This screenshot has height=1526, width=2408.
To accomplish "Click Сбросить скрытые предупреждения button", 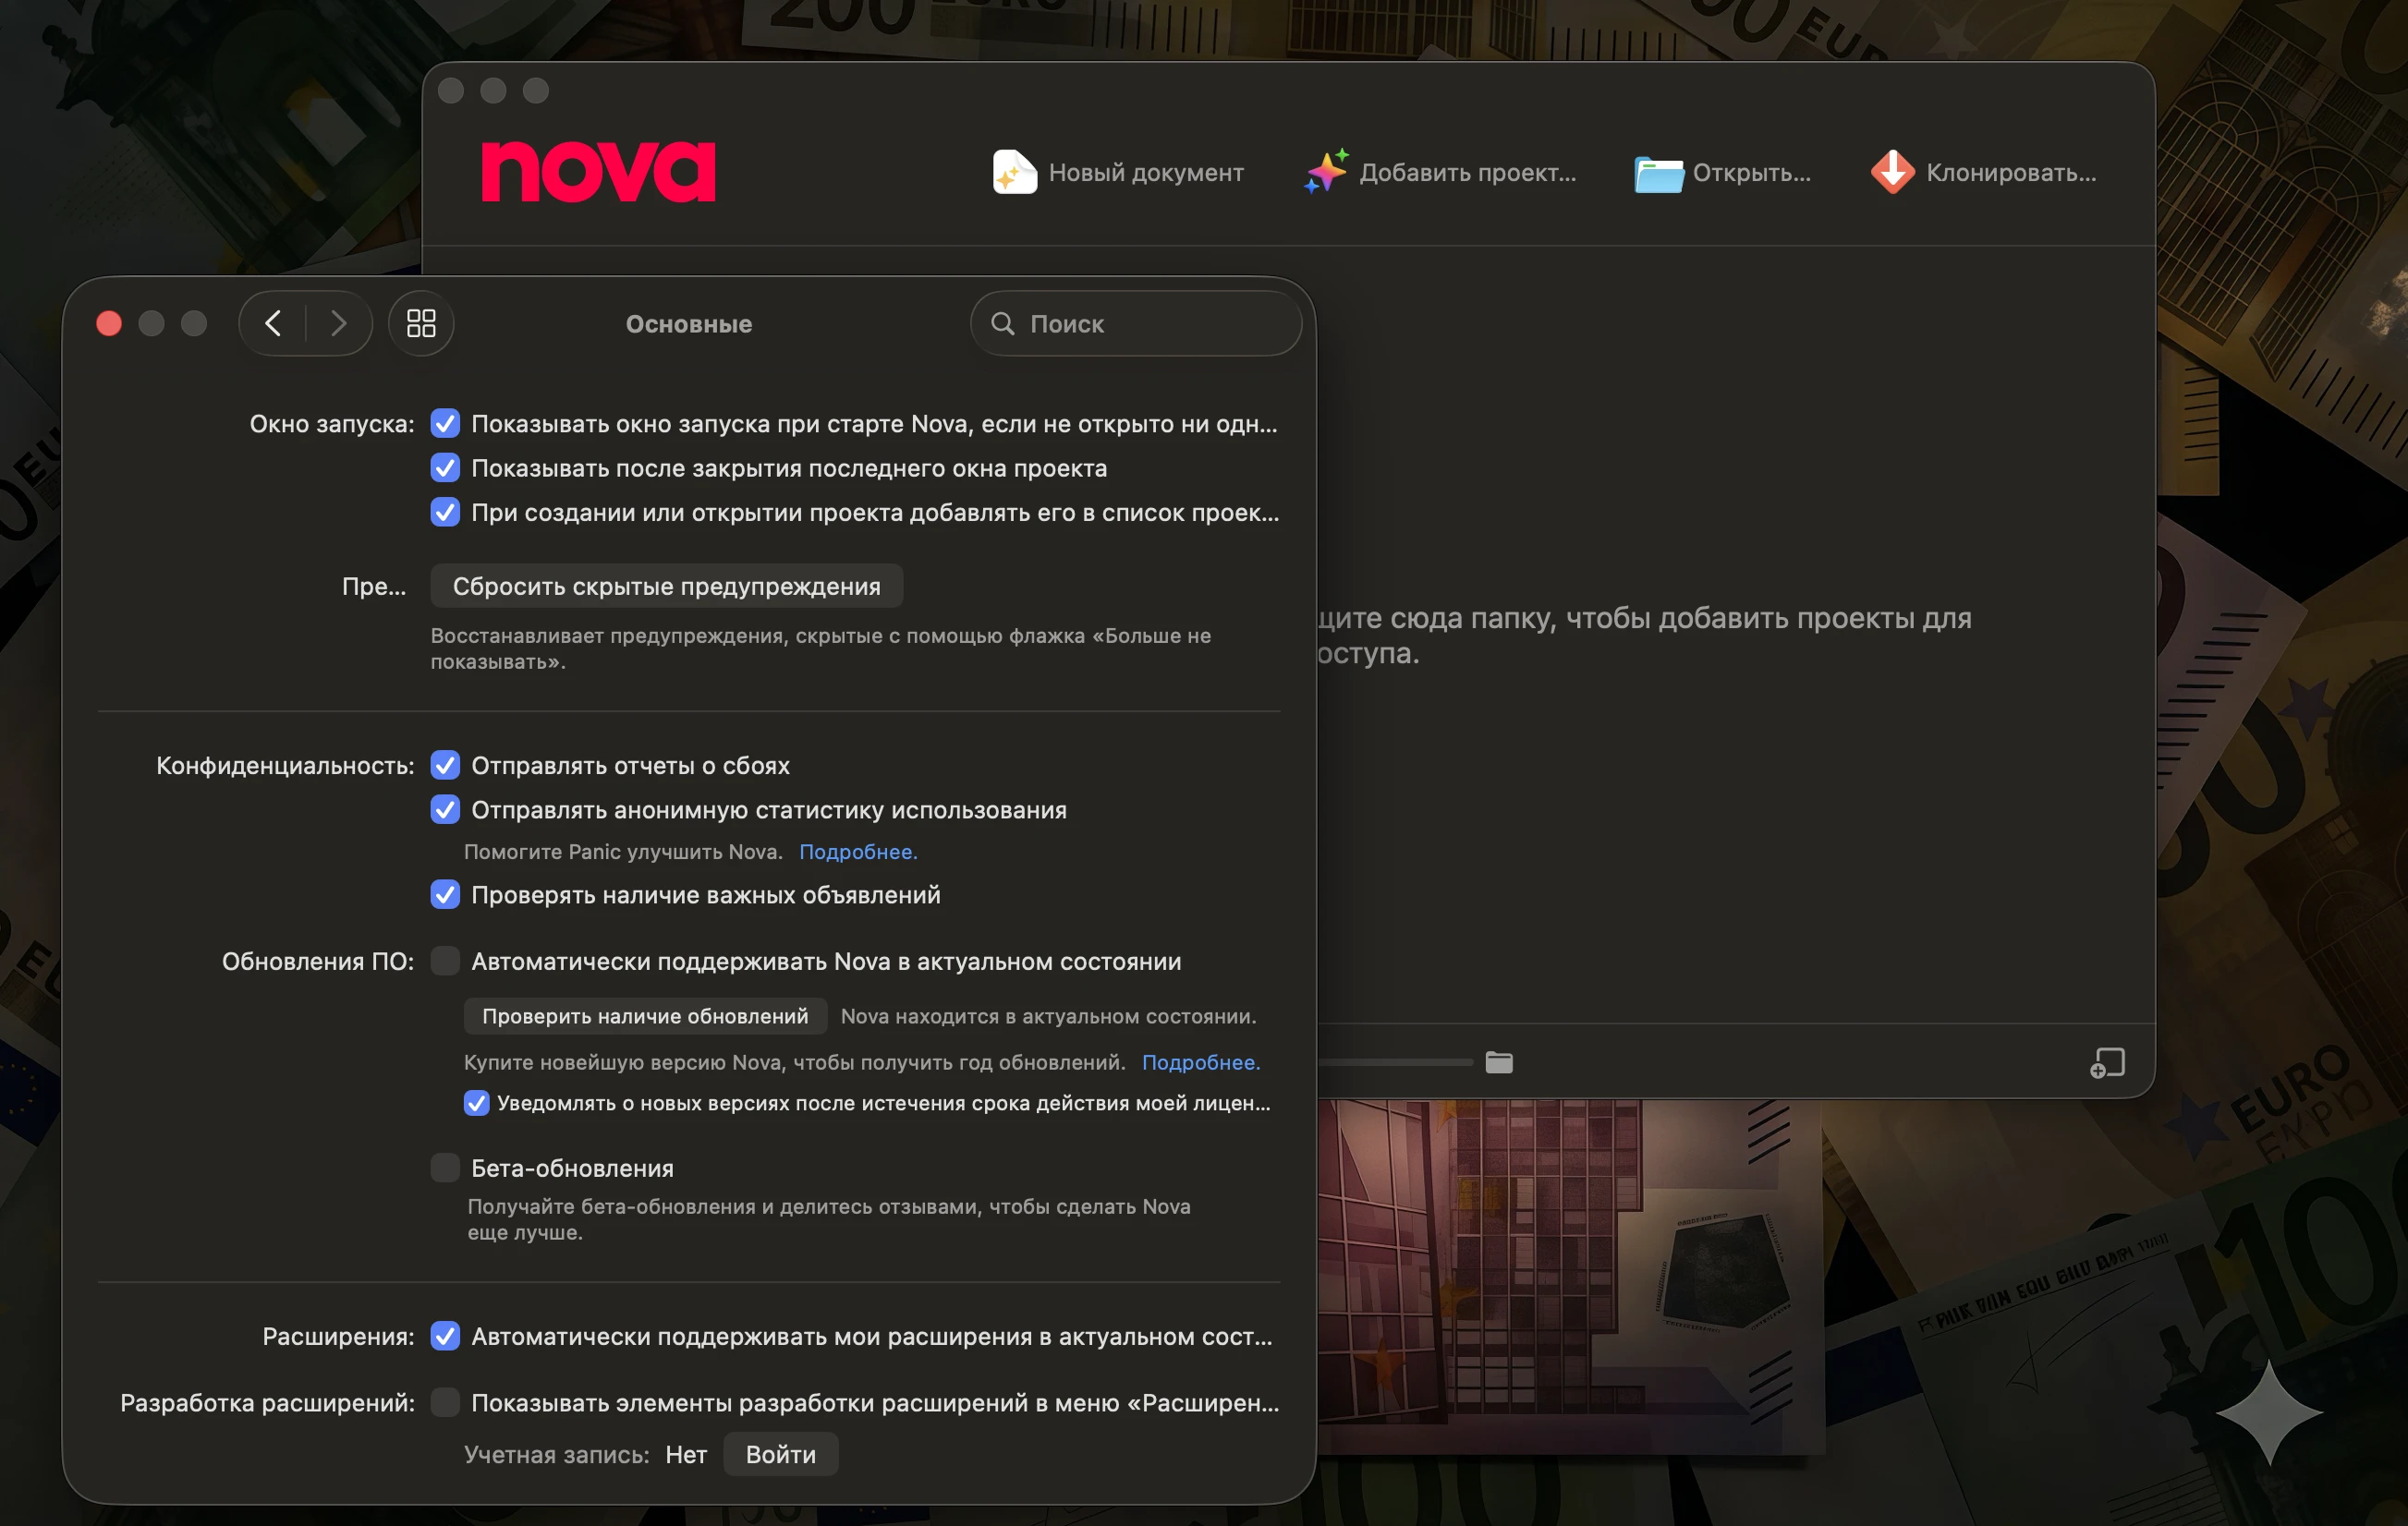I will 667,586.
